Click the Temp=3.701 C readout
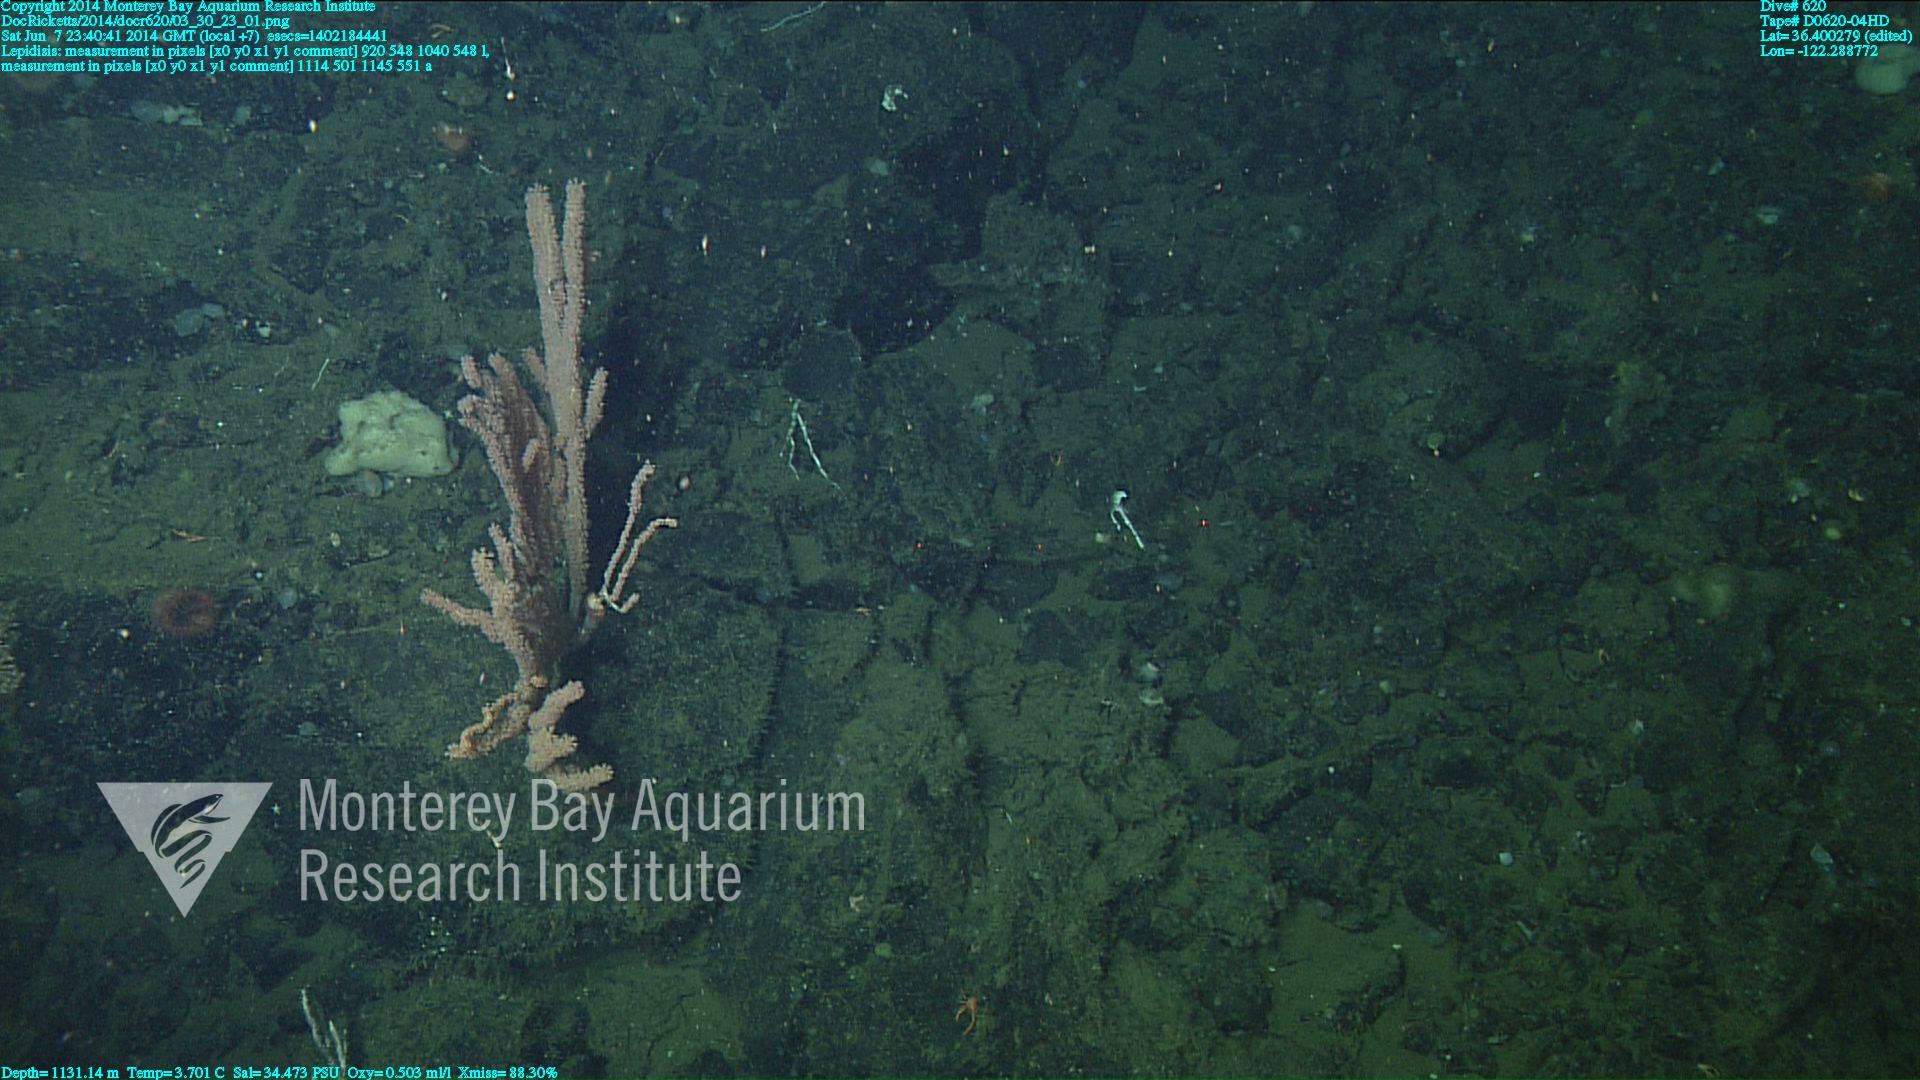Screen dimensions: 1920x1080 pos(176,1072)
